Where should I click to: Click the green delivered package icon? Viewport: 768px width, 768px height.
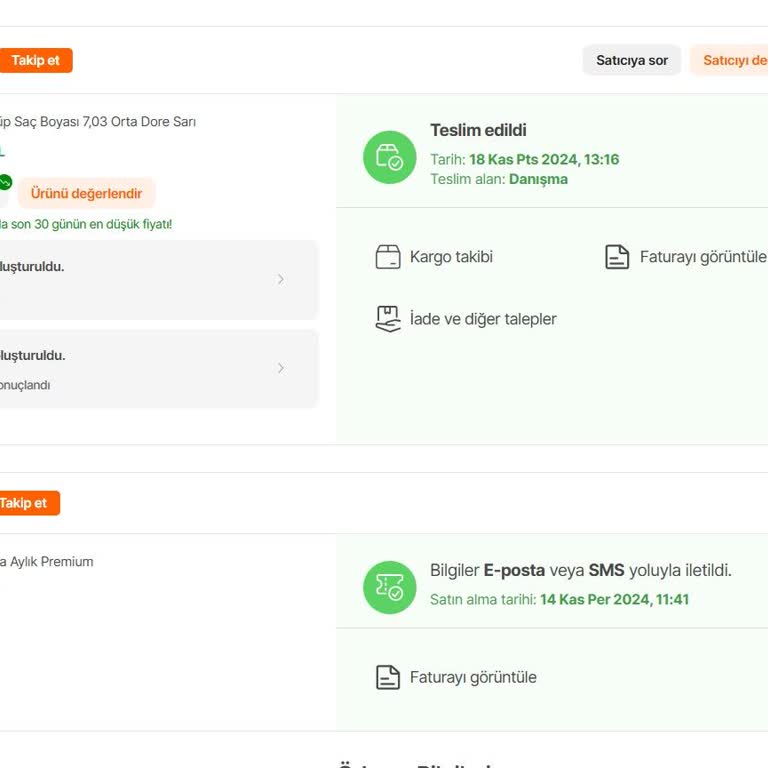pos(389,157)
